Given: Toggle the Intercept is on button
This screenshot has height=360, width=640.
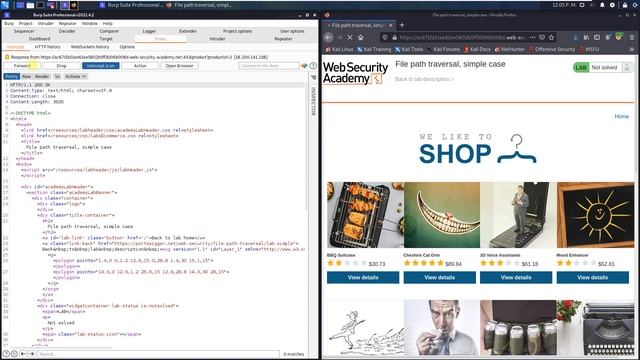Looking at the screenshot, I should (101, 66).
